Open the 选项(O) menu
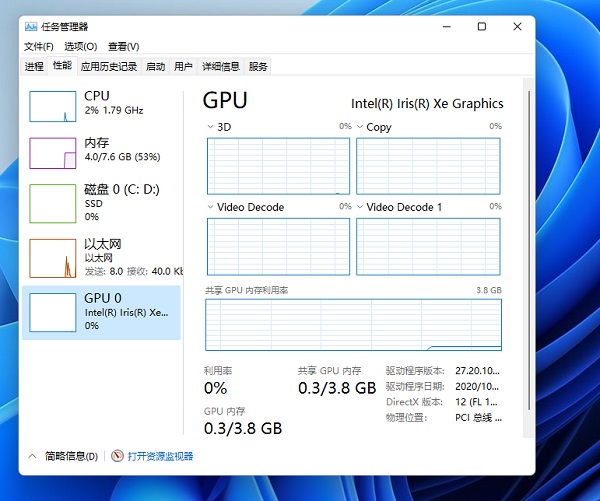The width and height of the screenshot is (600, 501). (x=80, y=46)
